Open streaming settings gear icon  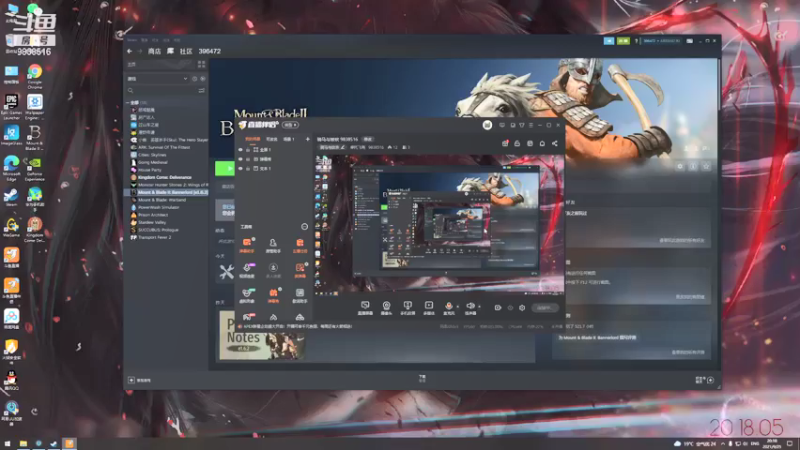[x=522, y=308]
